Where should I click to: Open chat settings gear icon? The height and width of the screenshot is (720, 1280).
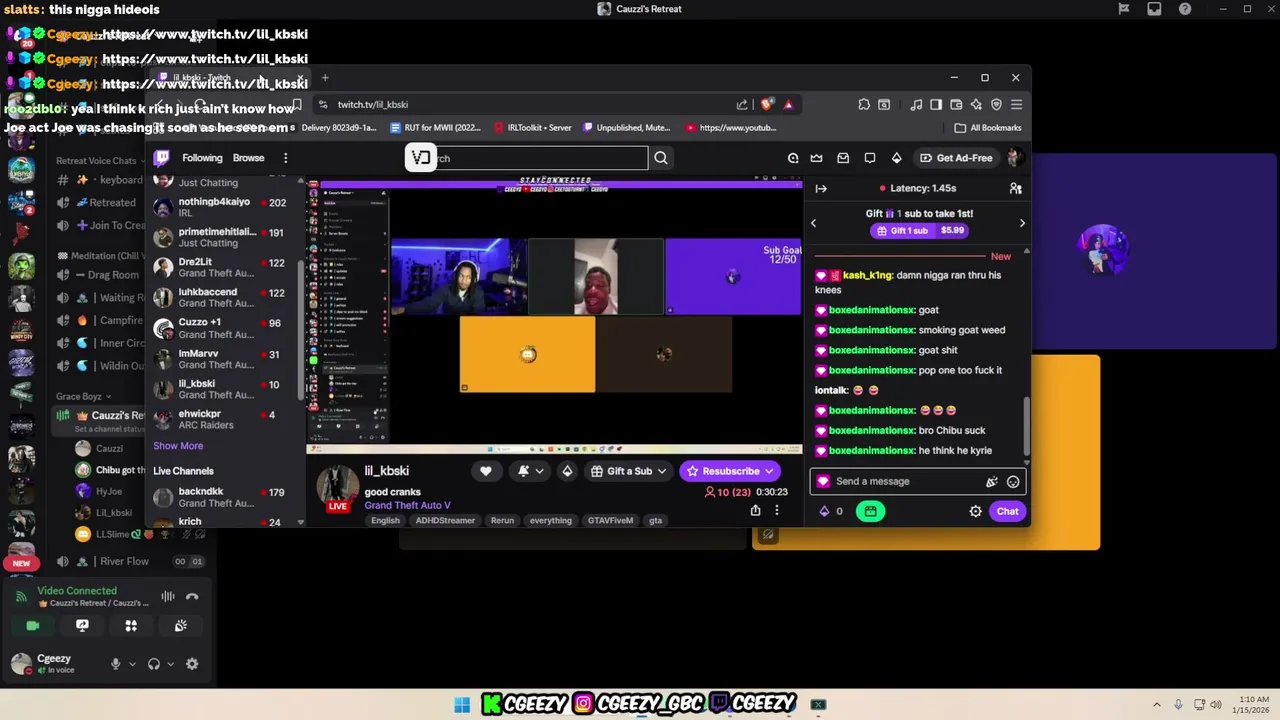(976, 511)
